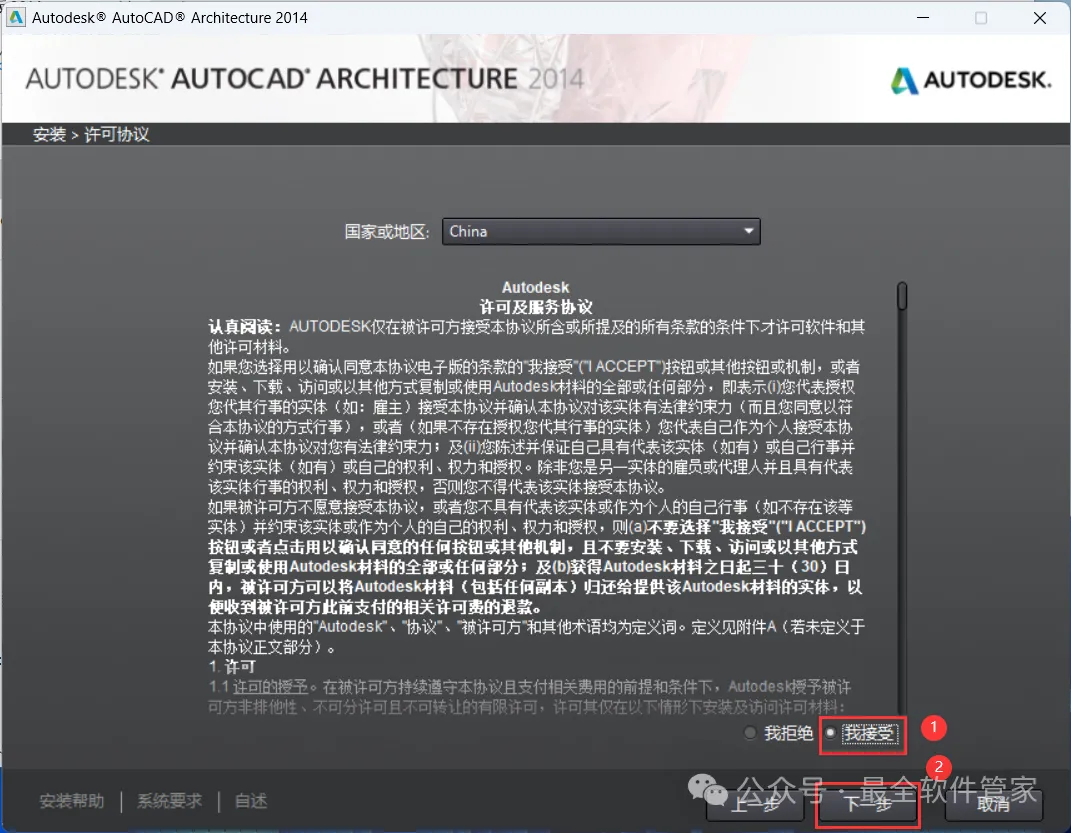Open the 系统要求 link
The image size is (1071, 833).
[169, 801]
